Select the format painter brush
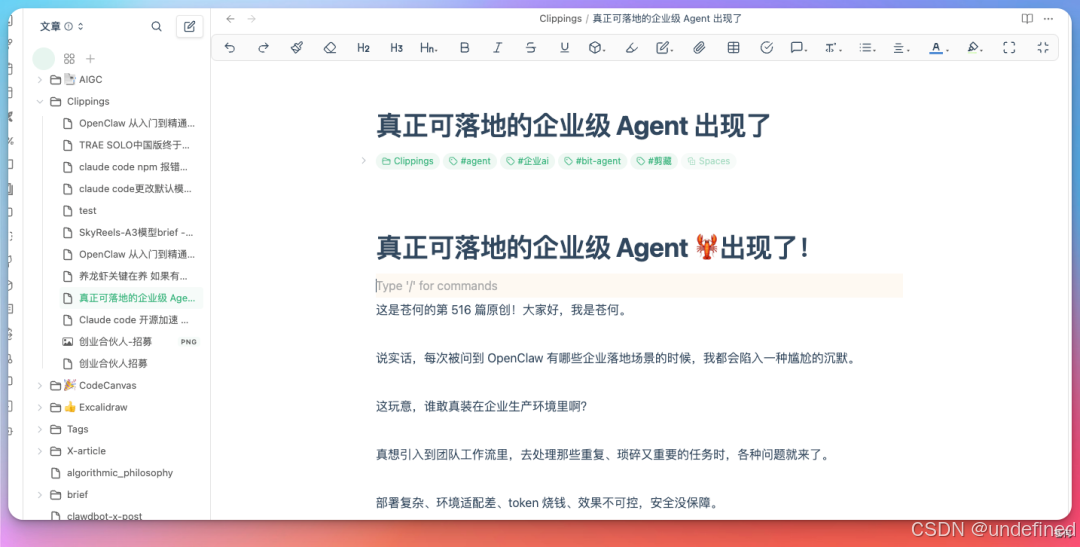This screenshot has width=1080, height=547. pyautogui.click(x=297, y=48)
